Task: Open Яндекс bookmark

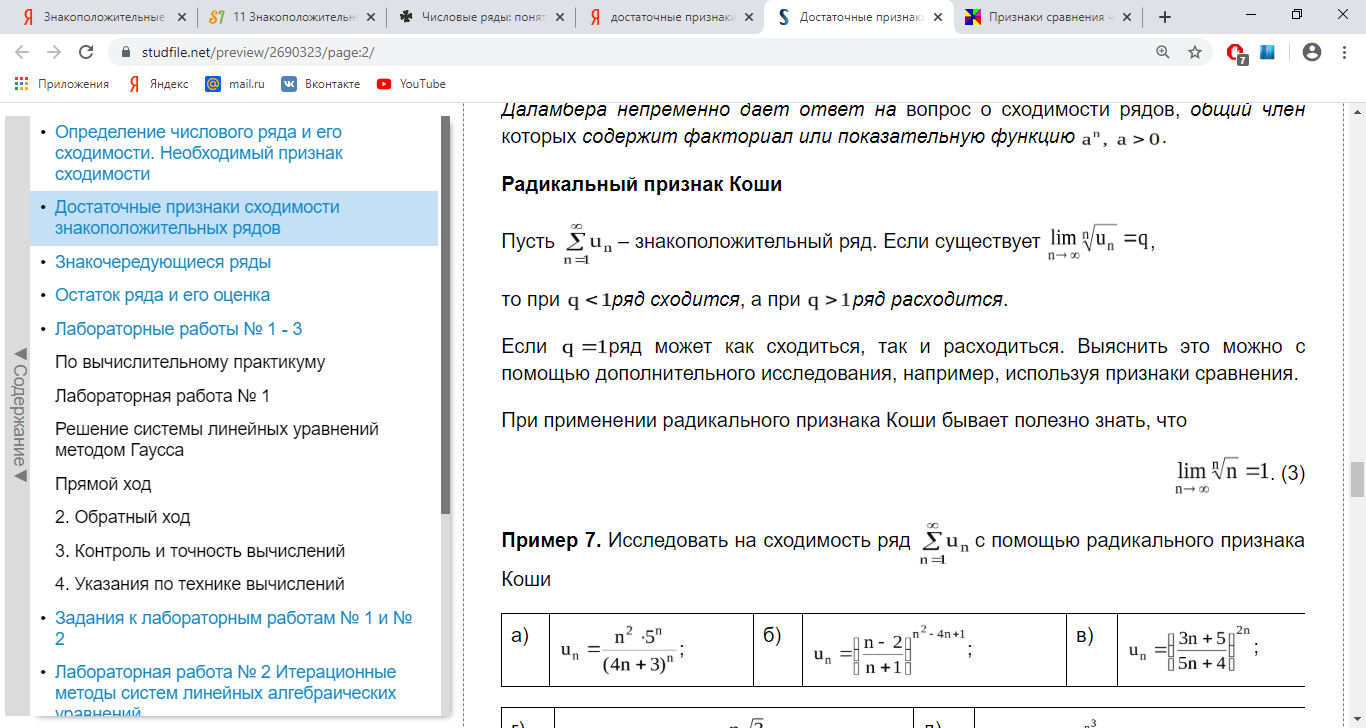Action: coord(158,84)
